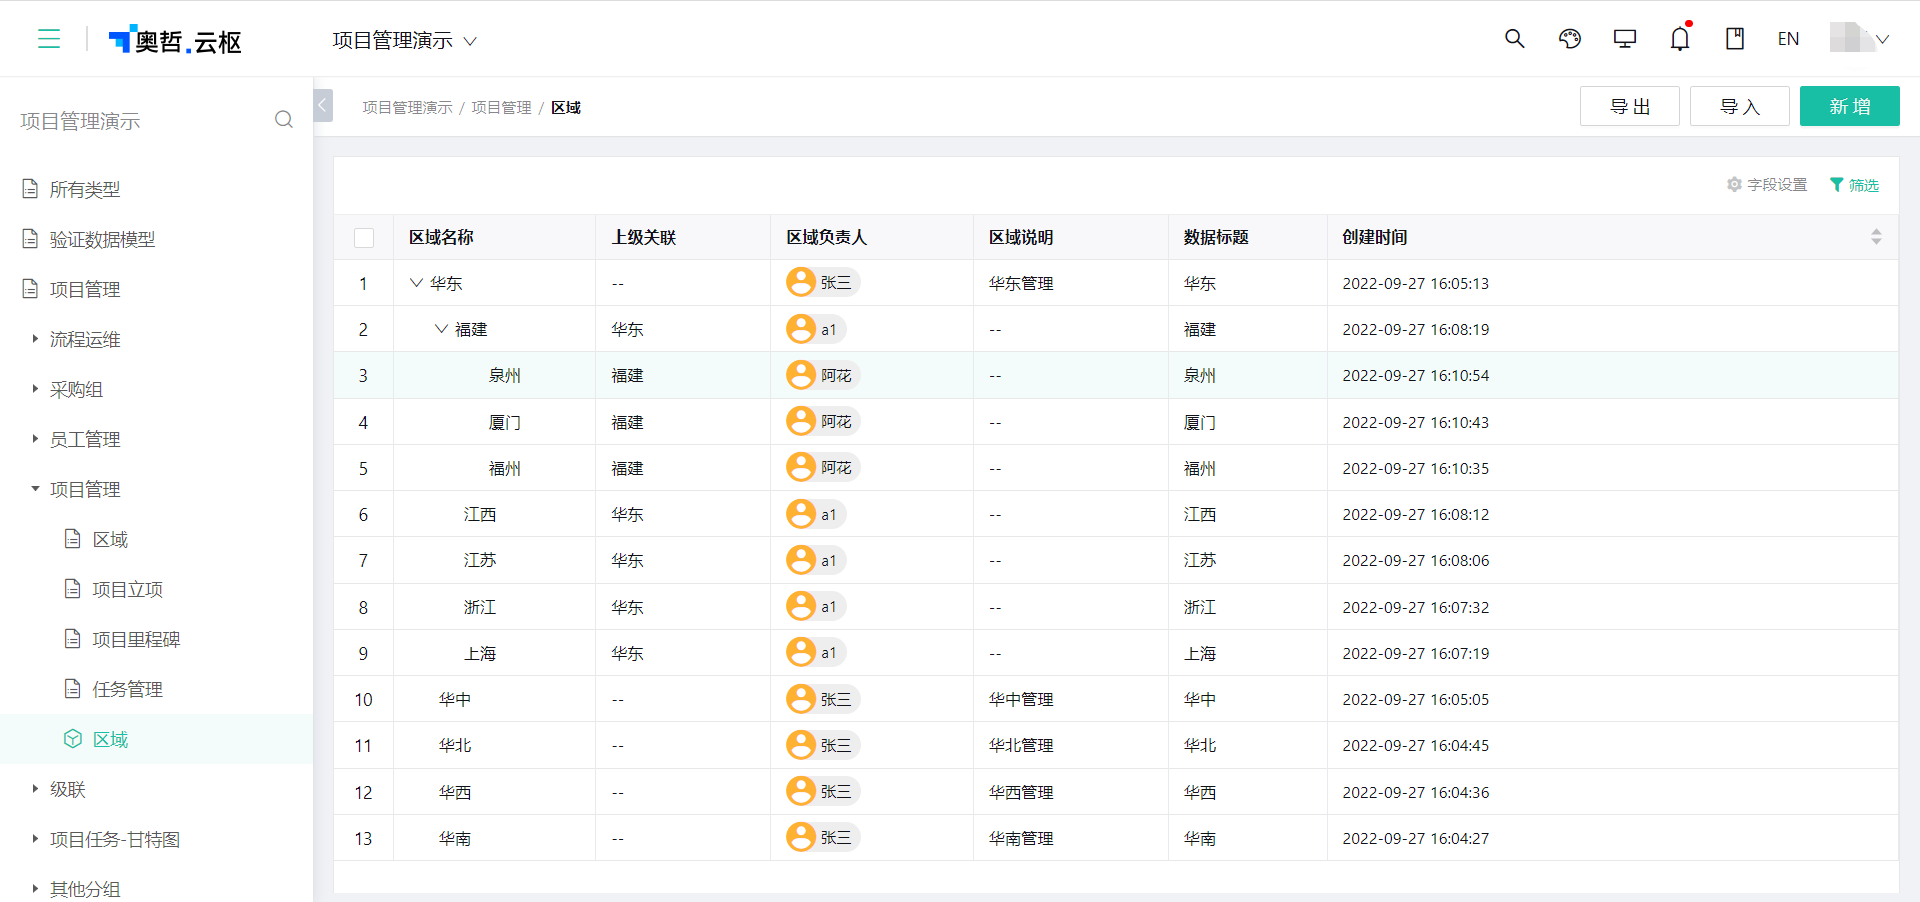Image resolution: width=1920 pixels, height=902 pixels.
Task: Toggle the hamburger menu icon
Action: point(49,39)
